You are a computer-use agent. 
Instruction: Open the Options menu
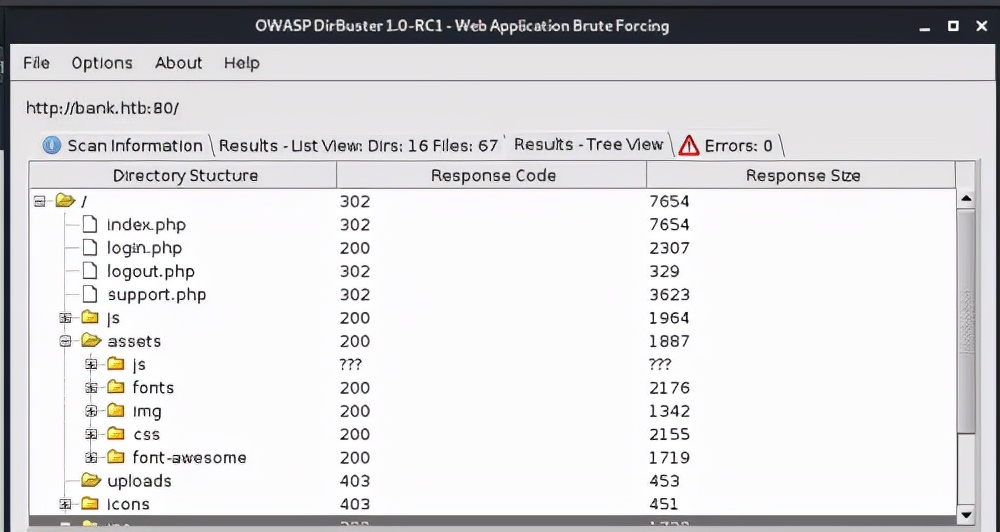(102, 63)
